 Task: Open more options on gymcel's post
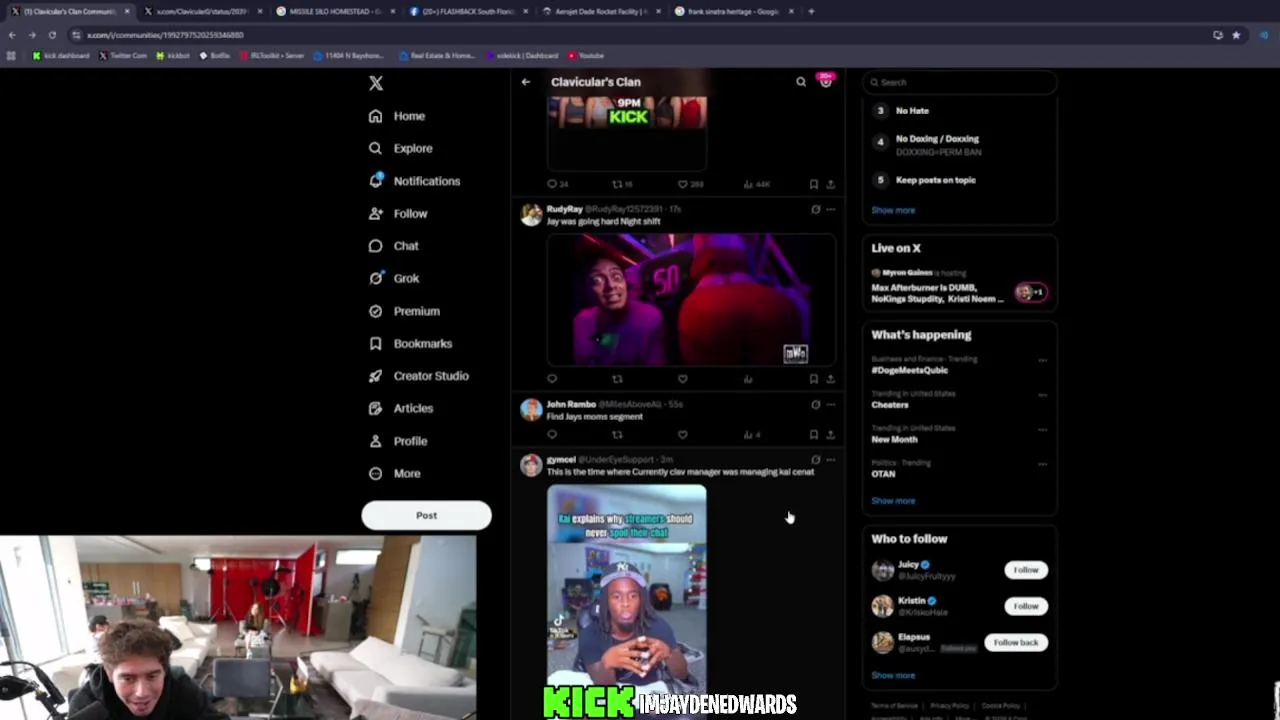830,460
